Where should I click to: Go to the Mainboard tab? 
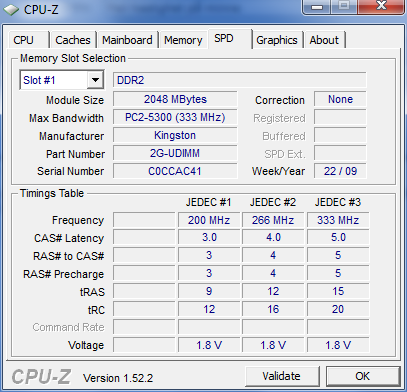point(127,40)
